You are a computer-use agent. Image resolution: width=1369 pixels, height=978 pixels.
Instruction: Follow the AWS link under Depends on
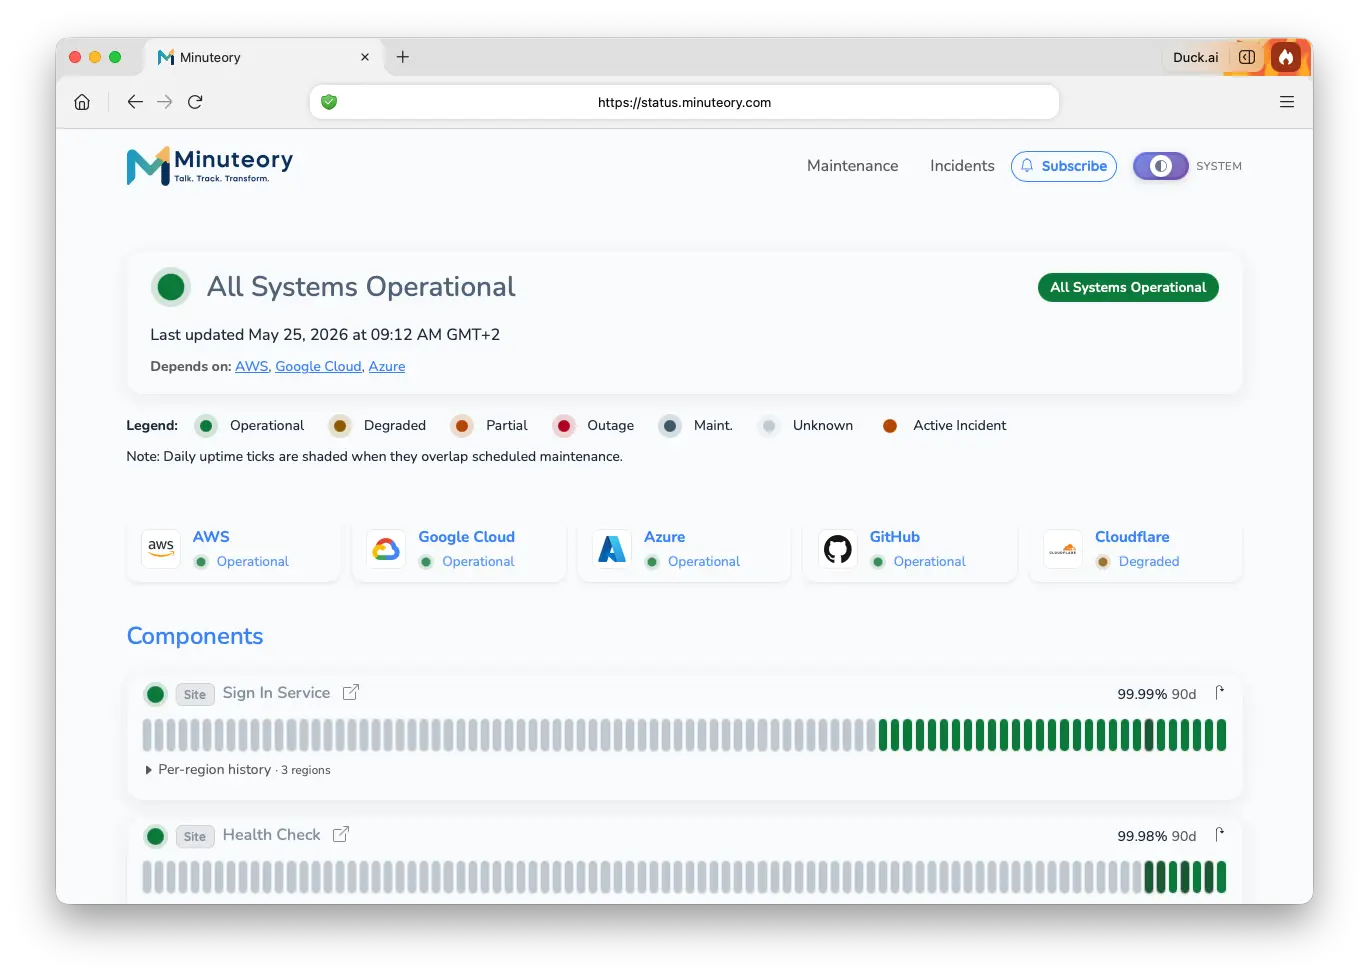(x=252, y=367)
